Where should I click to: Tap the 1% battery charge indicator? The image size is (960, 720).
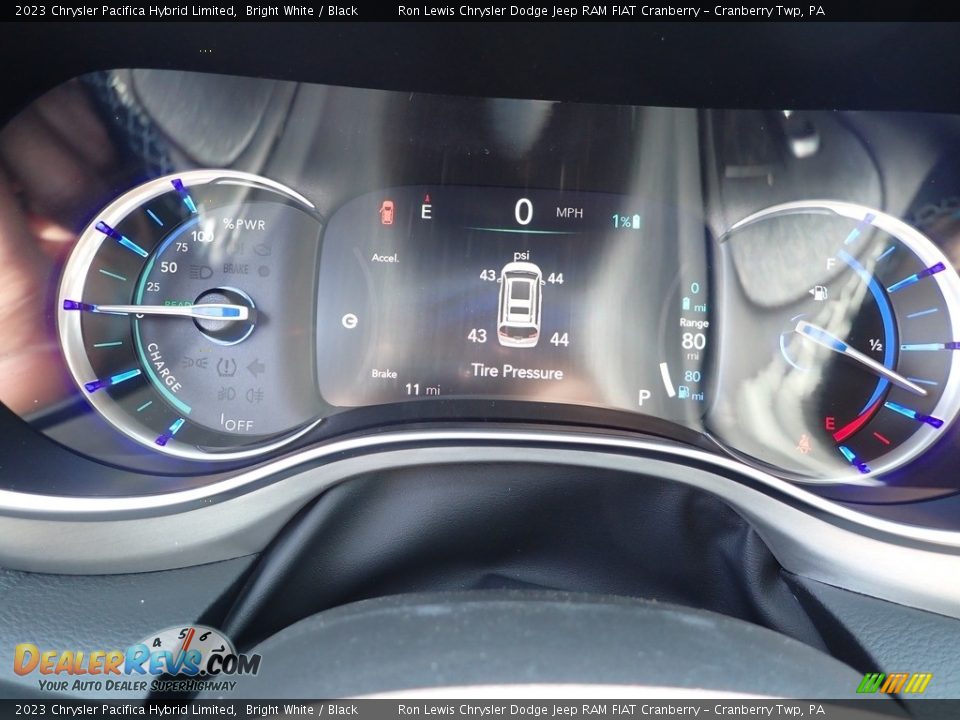tap(626, 221)
